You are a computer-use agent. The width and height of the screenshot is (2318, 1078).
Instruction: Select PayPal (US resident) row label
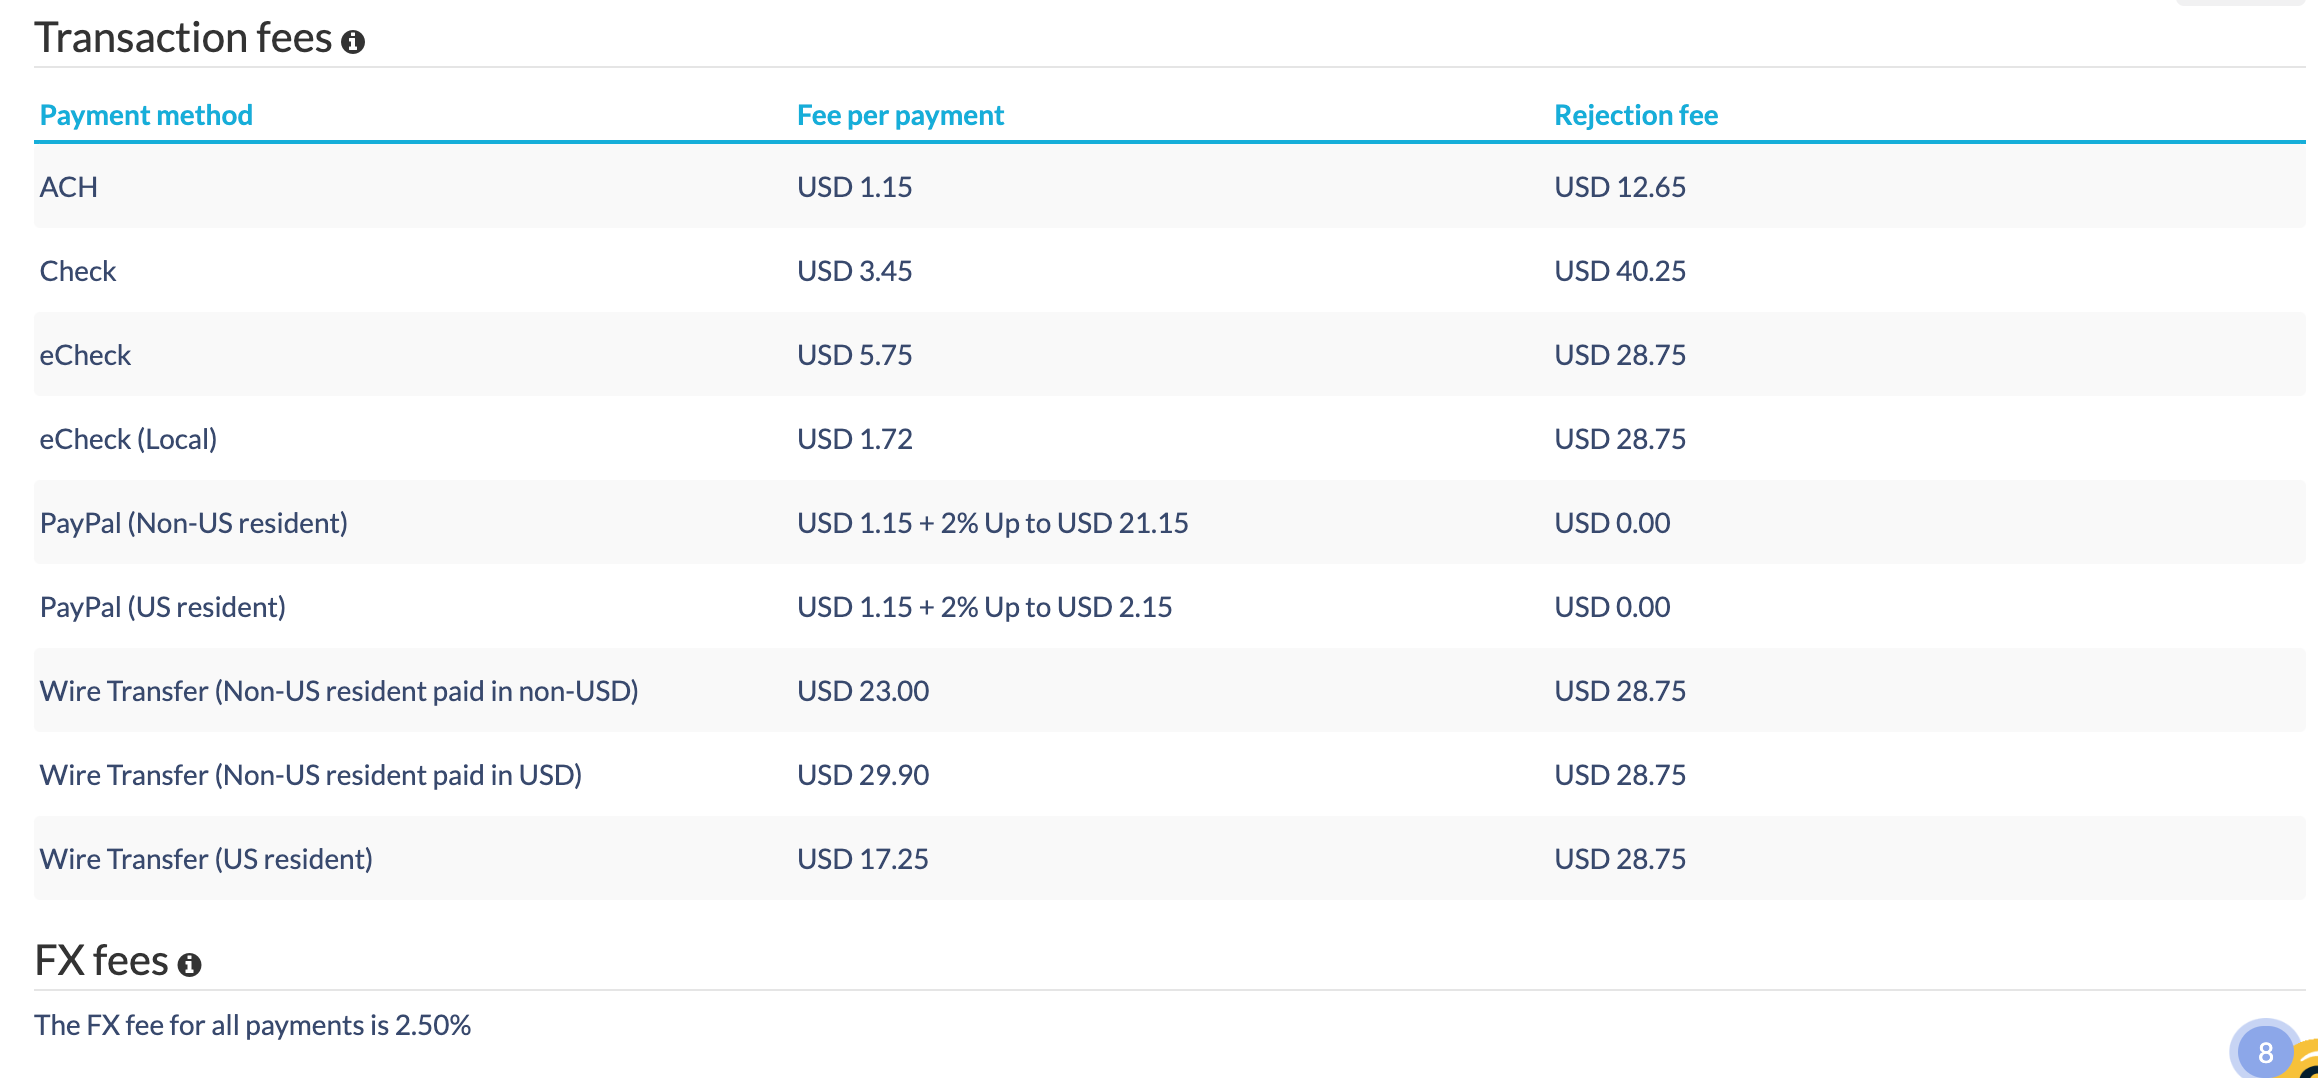point(163,607)
